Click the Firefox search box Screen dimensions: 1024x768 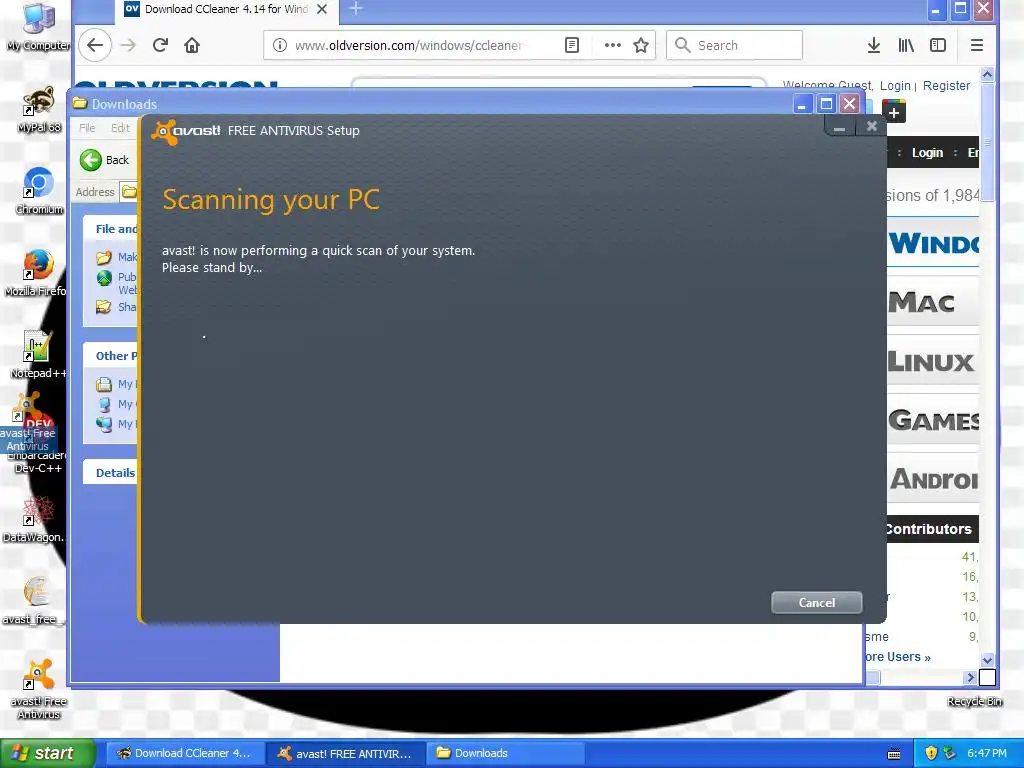pos(734,45)
